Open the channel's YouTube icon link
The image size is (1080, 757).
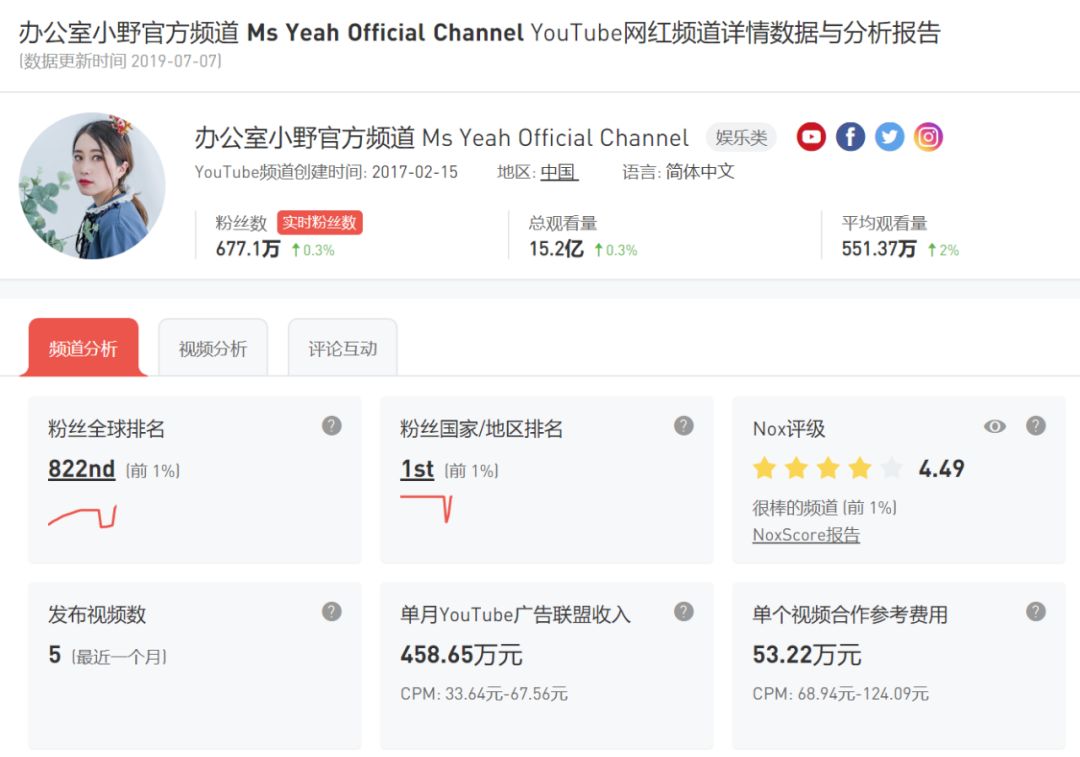[x=811, y=137]
